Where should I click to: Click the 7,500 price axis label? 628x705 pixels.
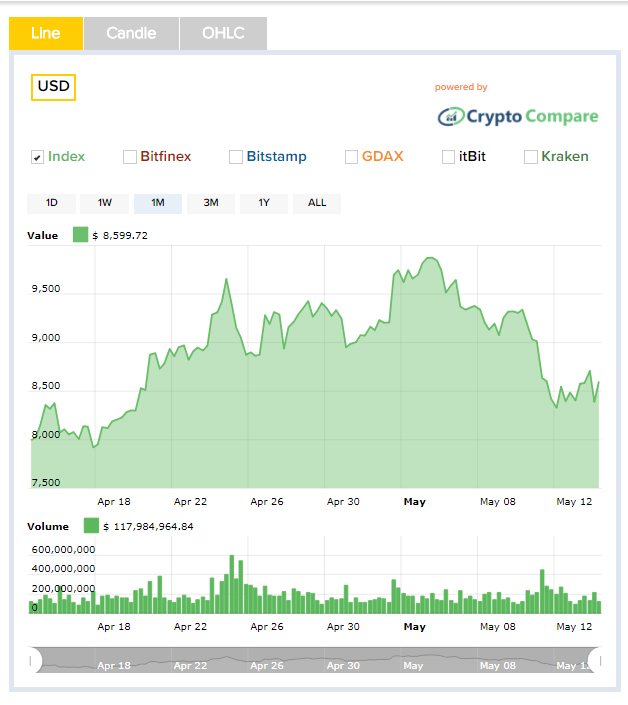[46, 482]
